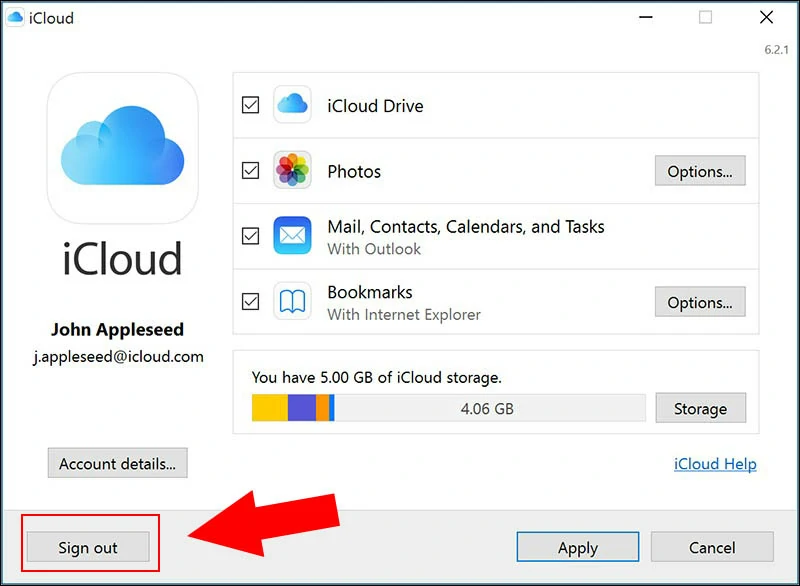The height and width of the screenshot is (586, 800).
Task: Click the Sign out button
Action: tap(88, 547)
